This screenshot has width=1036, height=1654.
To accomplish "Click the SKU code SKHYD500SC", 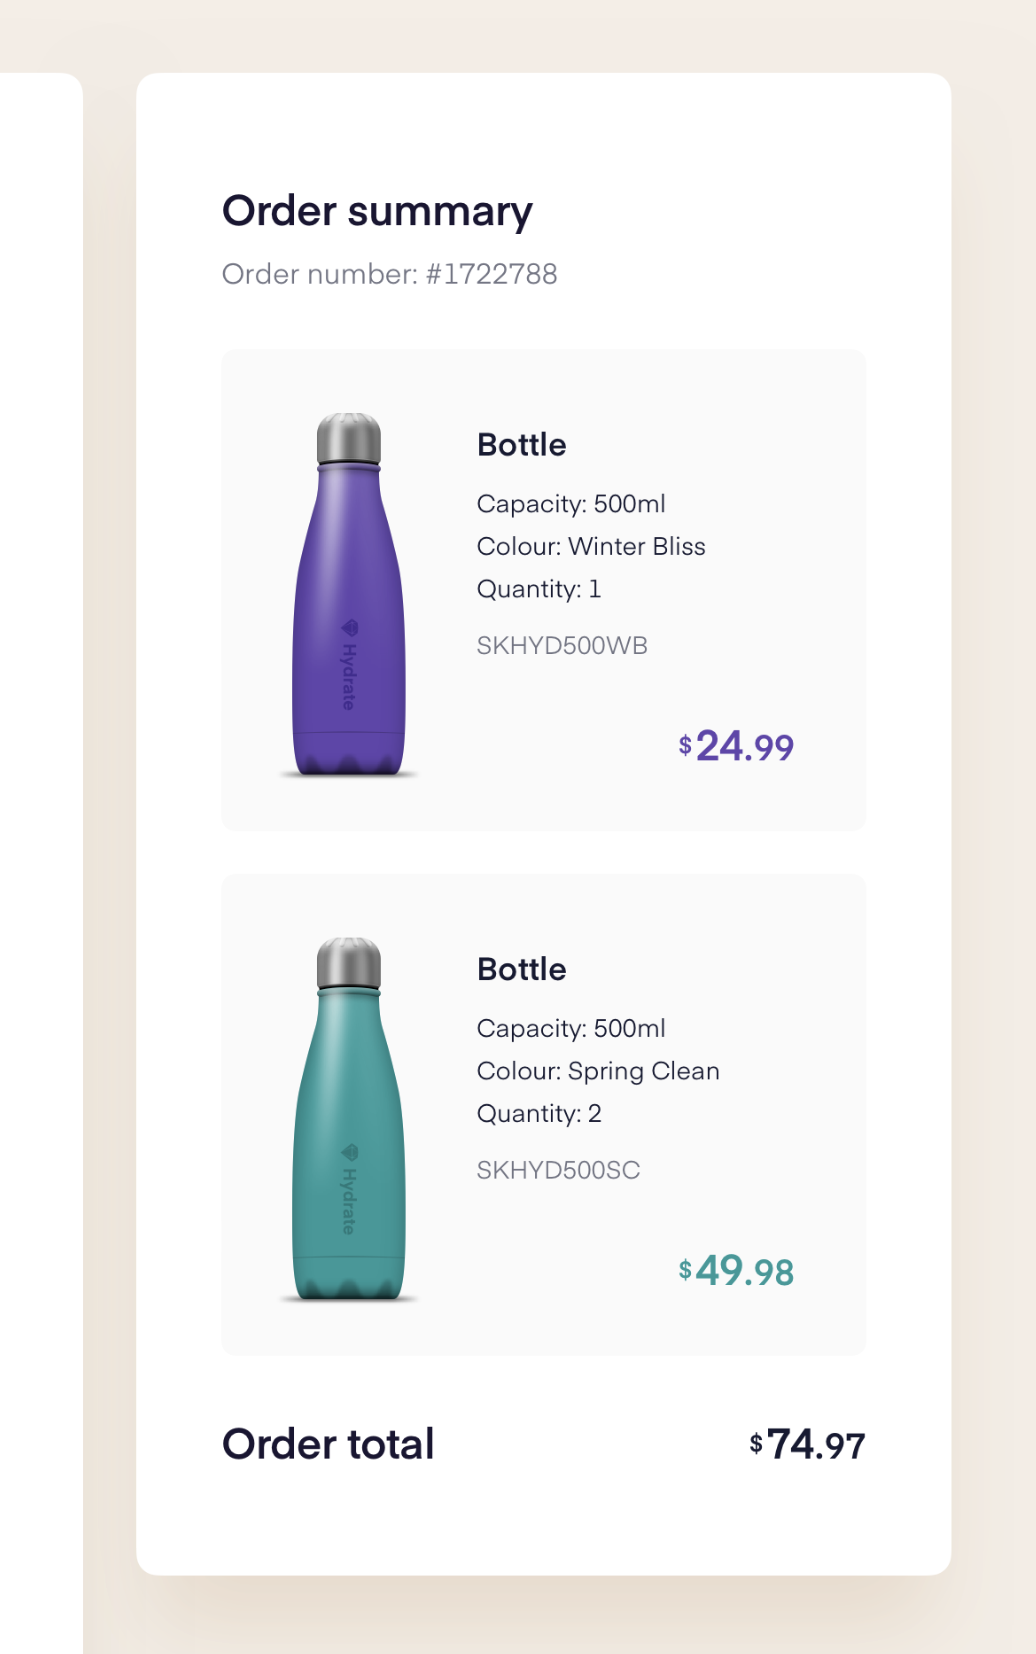I will tap(558, 1170).
